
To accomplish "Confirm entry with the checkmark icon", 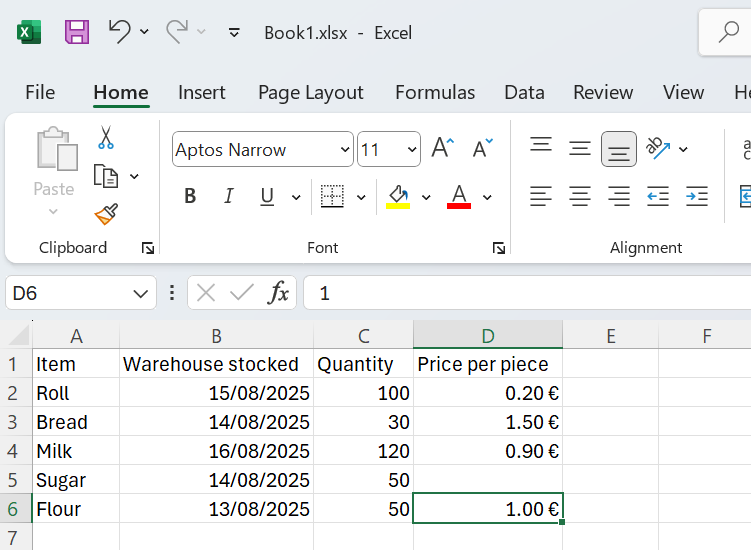I will [242, 292].
